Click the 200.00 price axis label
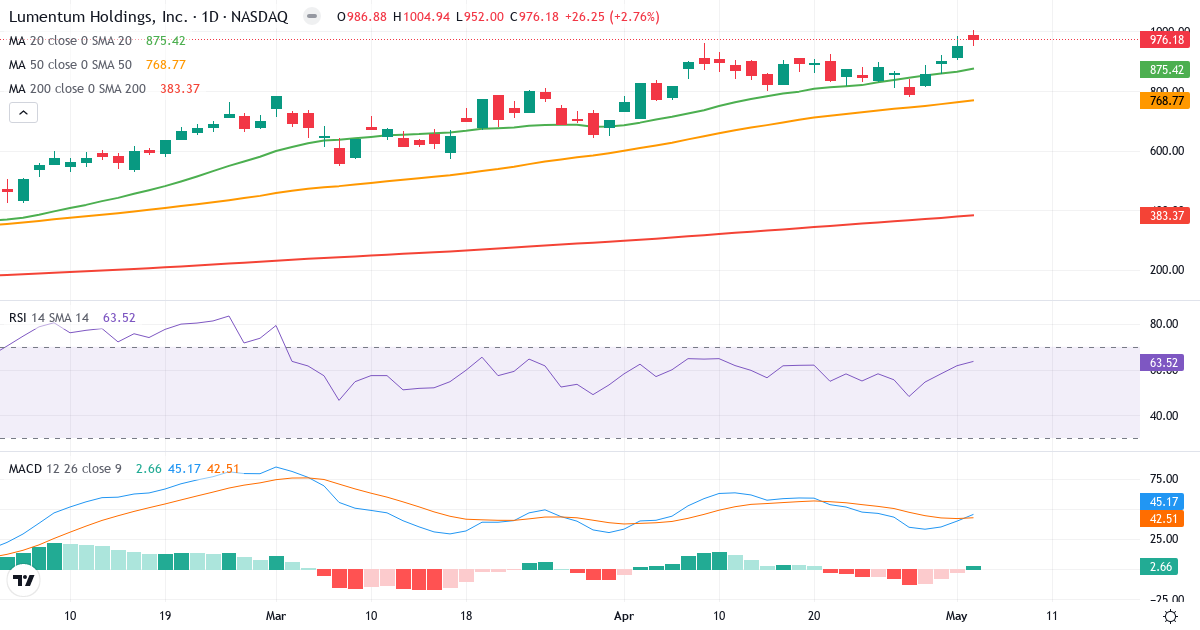The height and width of the screenshot is (630, 1200). [1166, 270]
